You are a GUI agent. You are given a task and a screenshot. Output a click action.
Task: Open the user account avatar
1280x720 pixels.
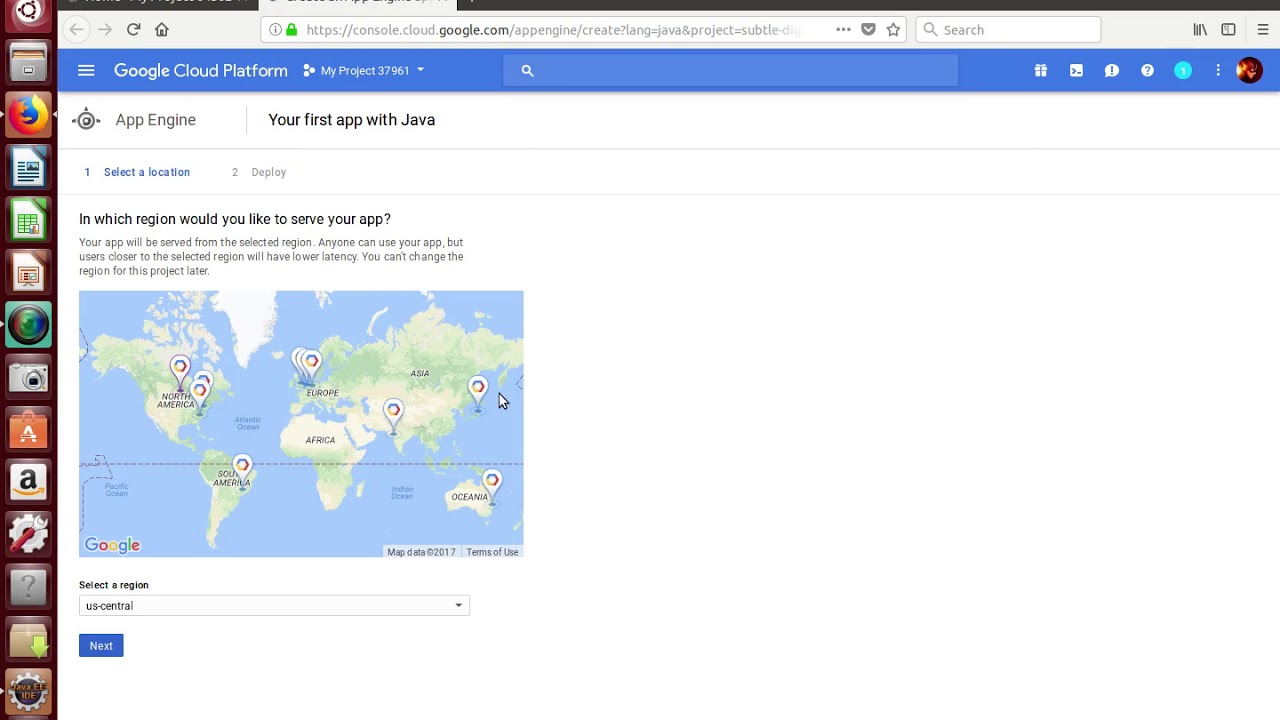click(x=1249, y=70)
